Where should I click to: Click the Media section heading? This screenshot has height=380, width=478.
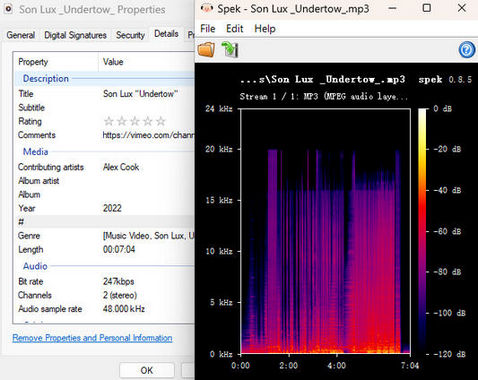click(35, 152)
